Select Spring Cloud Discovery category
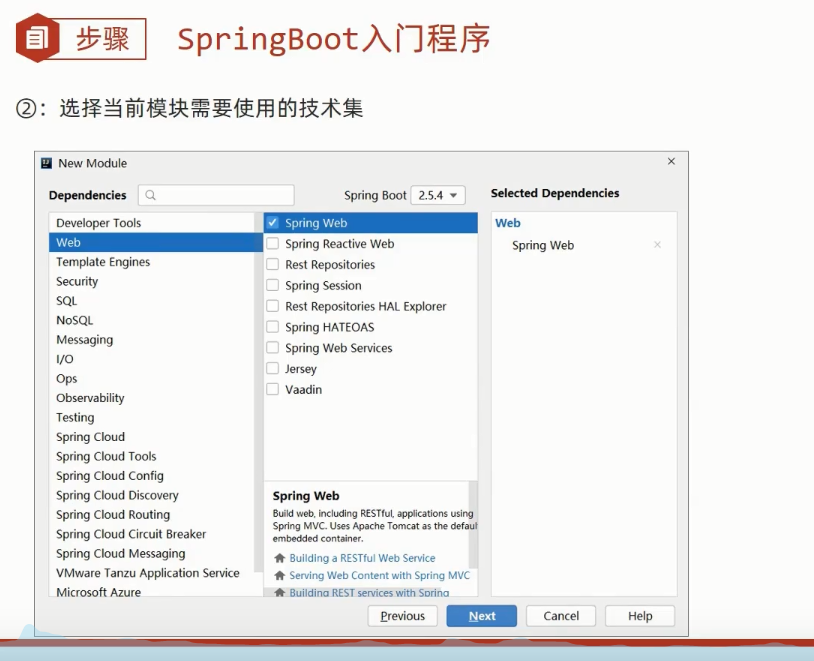 (152, 495)
